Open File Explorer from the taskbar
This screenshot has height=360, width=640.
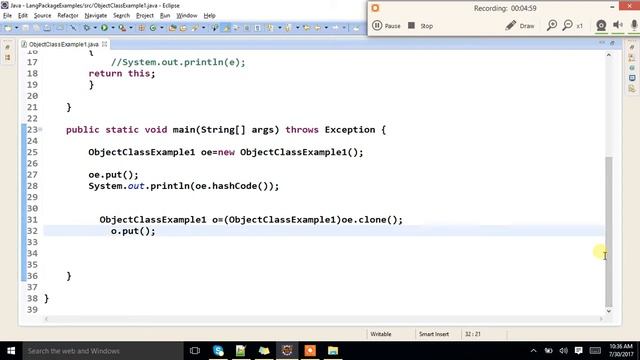pos(333,351)
